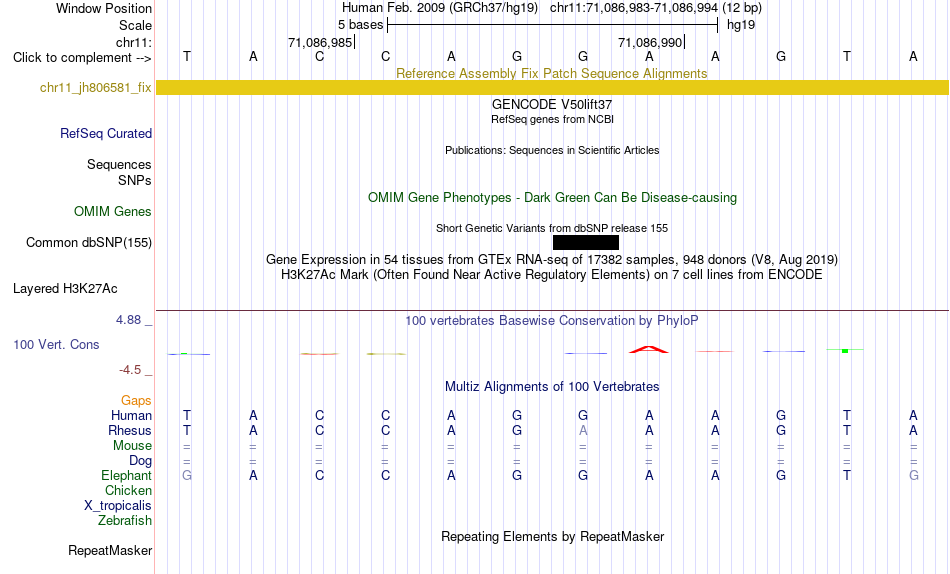Open the 'H3K27Ac Mark' ENCODE track title

[x=552, y=275]
